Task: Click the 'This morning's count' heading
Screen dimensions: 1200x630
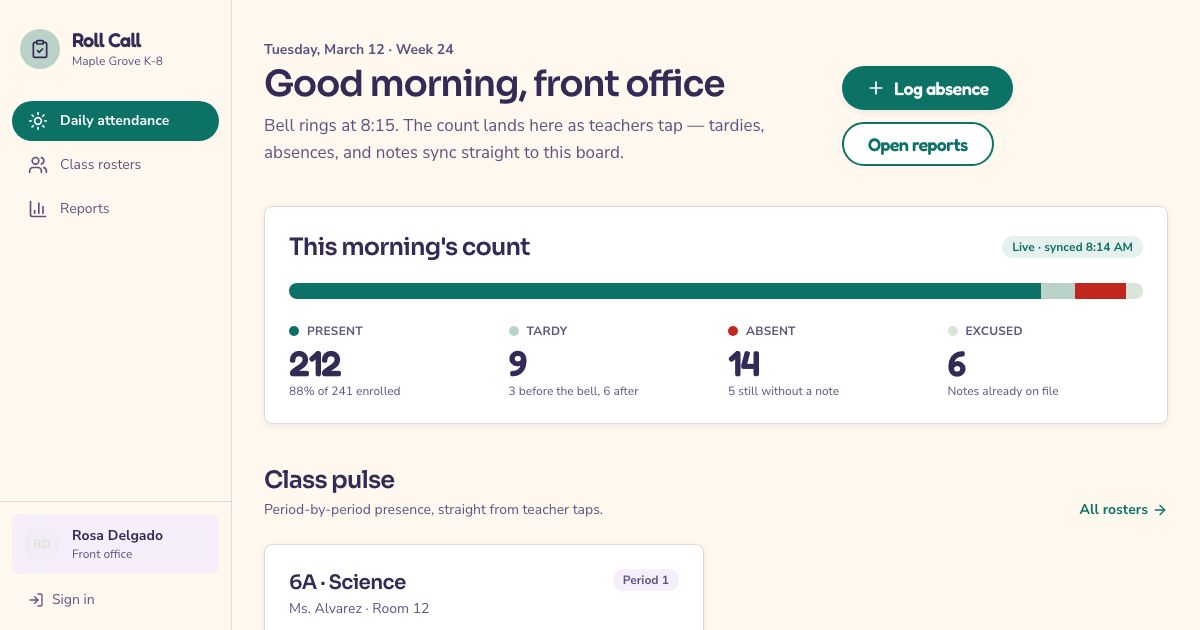Action: (x=410, y=247)
